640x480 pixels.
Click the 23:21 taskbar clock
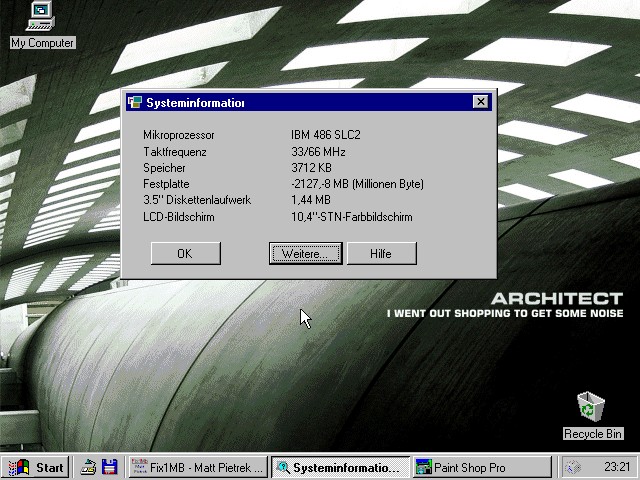tap(617, 467)
